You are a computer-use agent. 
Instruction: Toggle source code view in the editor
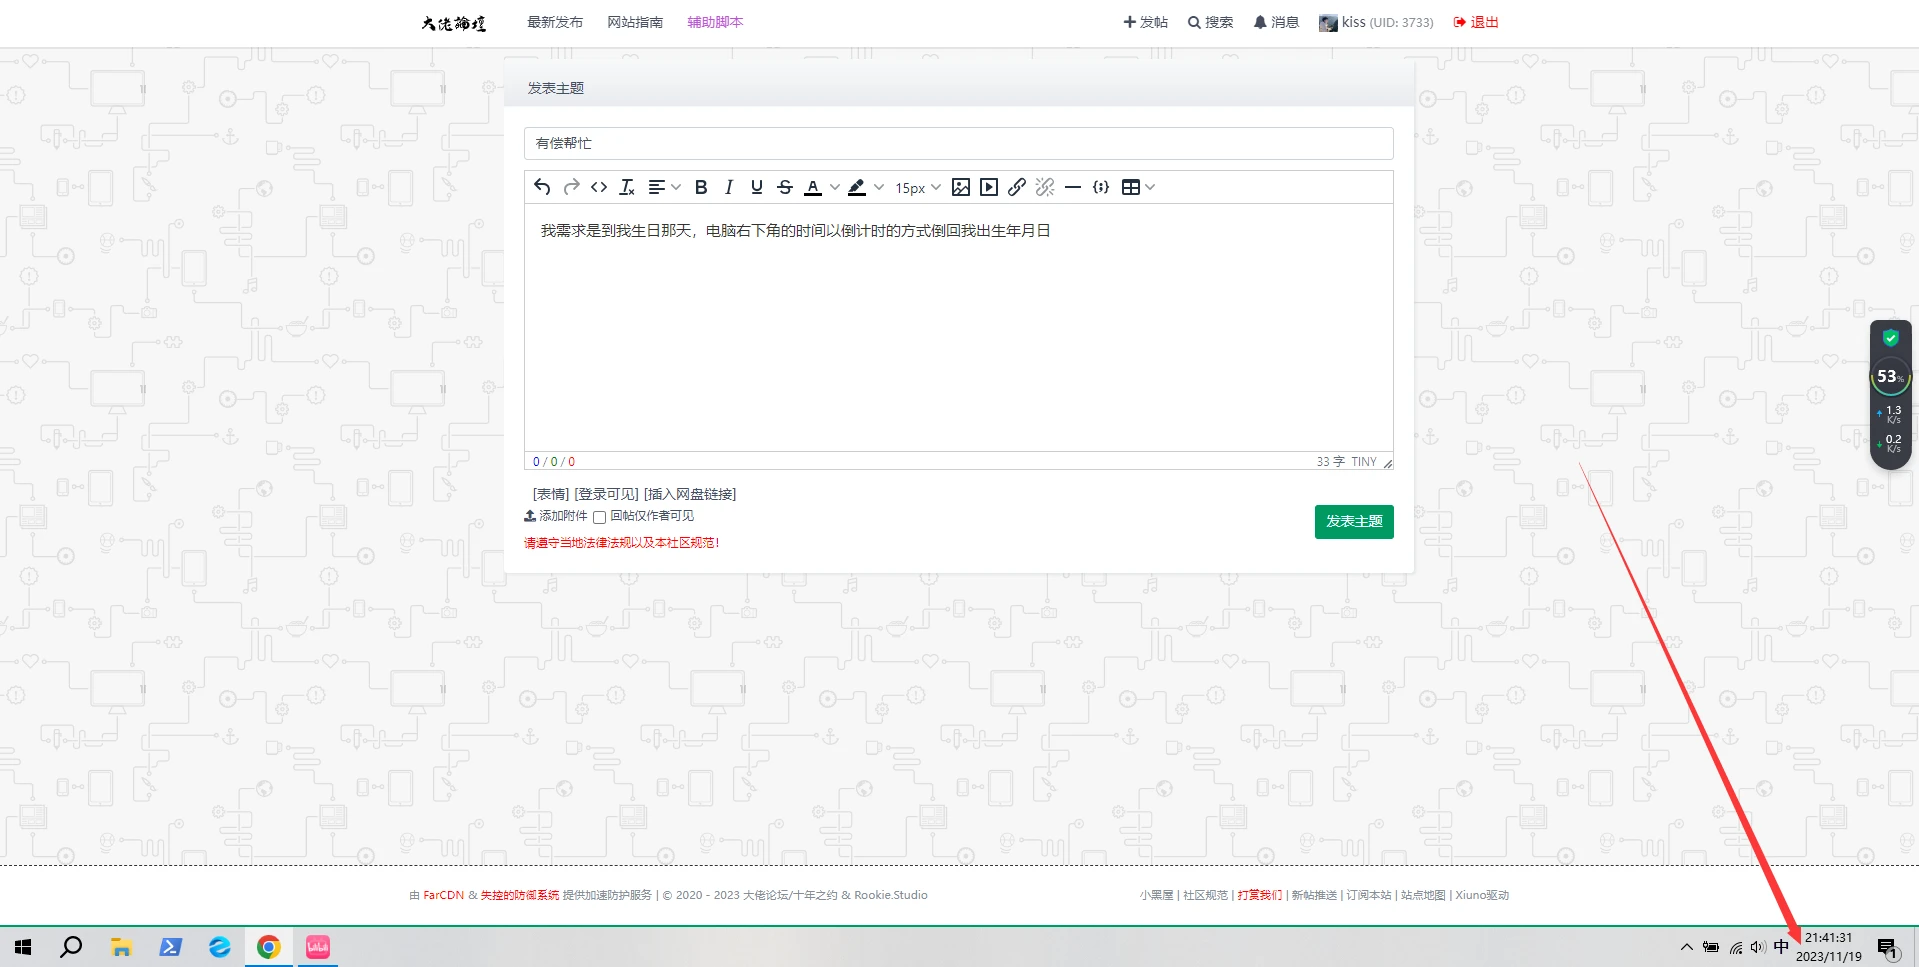click(599, 187)
